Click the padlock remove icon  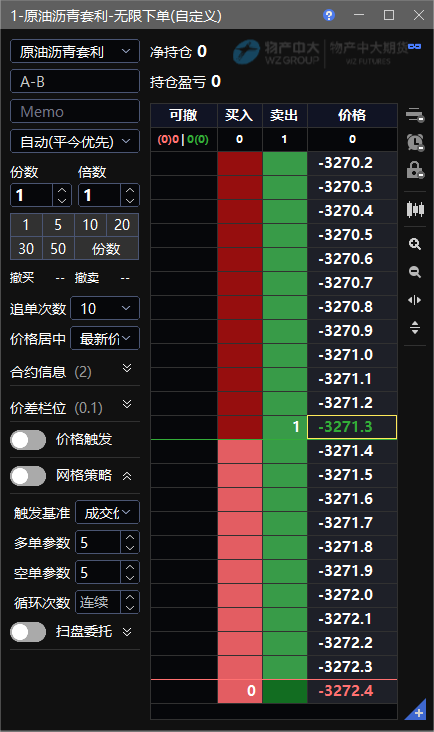click(x=415, y=170)
